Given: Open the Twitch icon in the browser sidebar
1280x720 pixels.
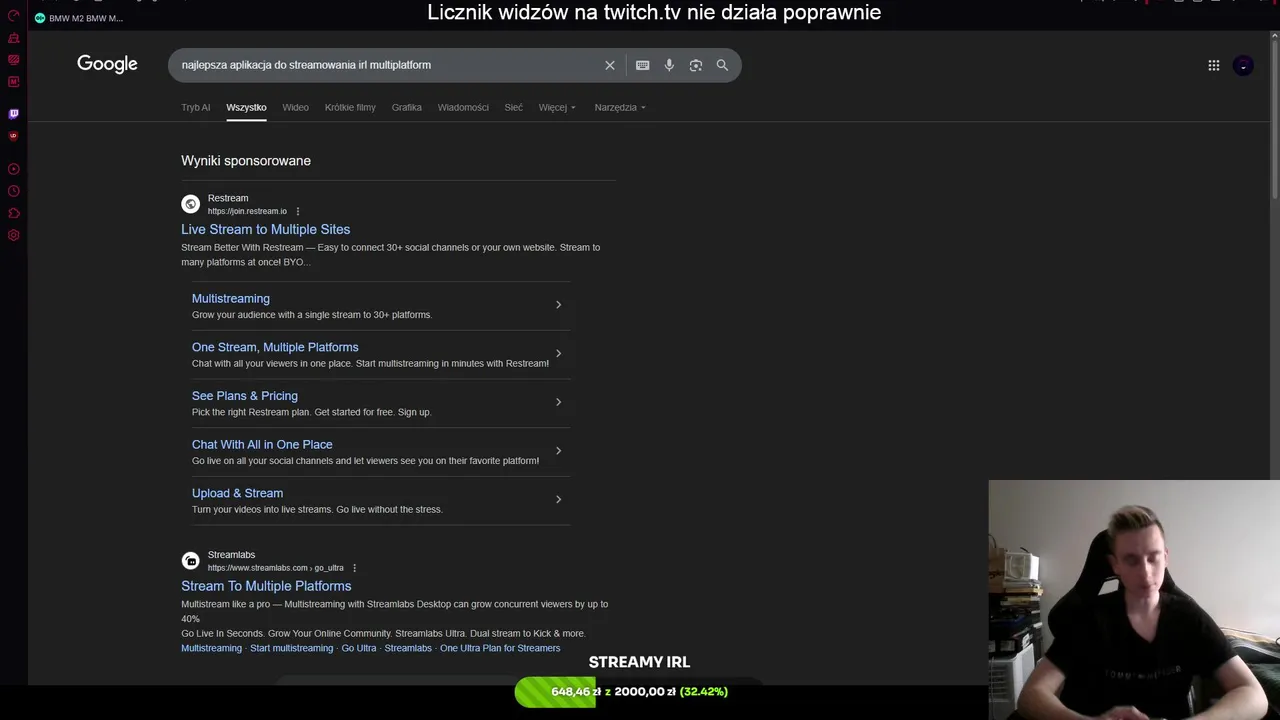Looking at the screenshot, I should [13, 114].
